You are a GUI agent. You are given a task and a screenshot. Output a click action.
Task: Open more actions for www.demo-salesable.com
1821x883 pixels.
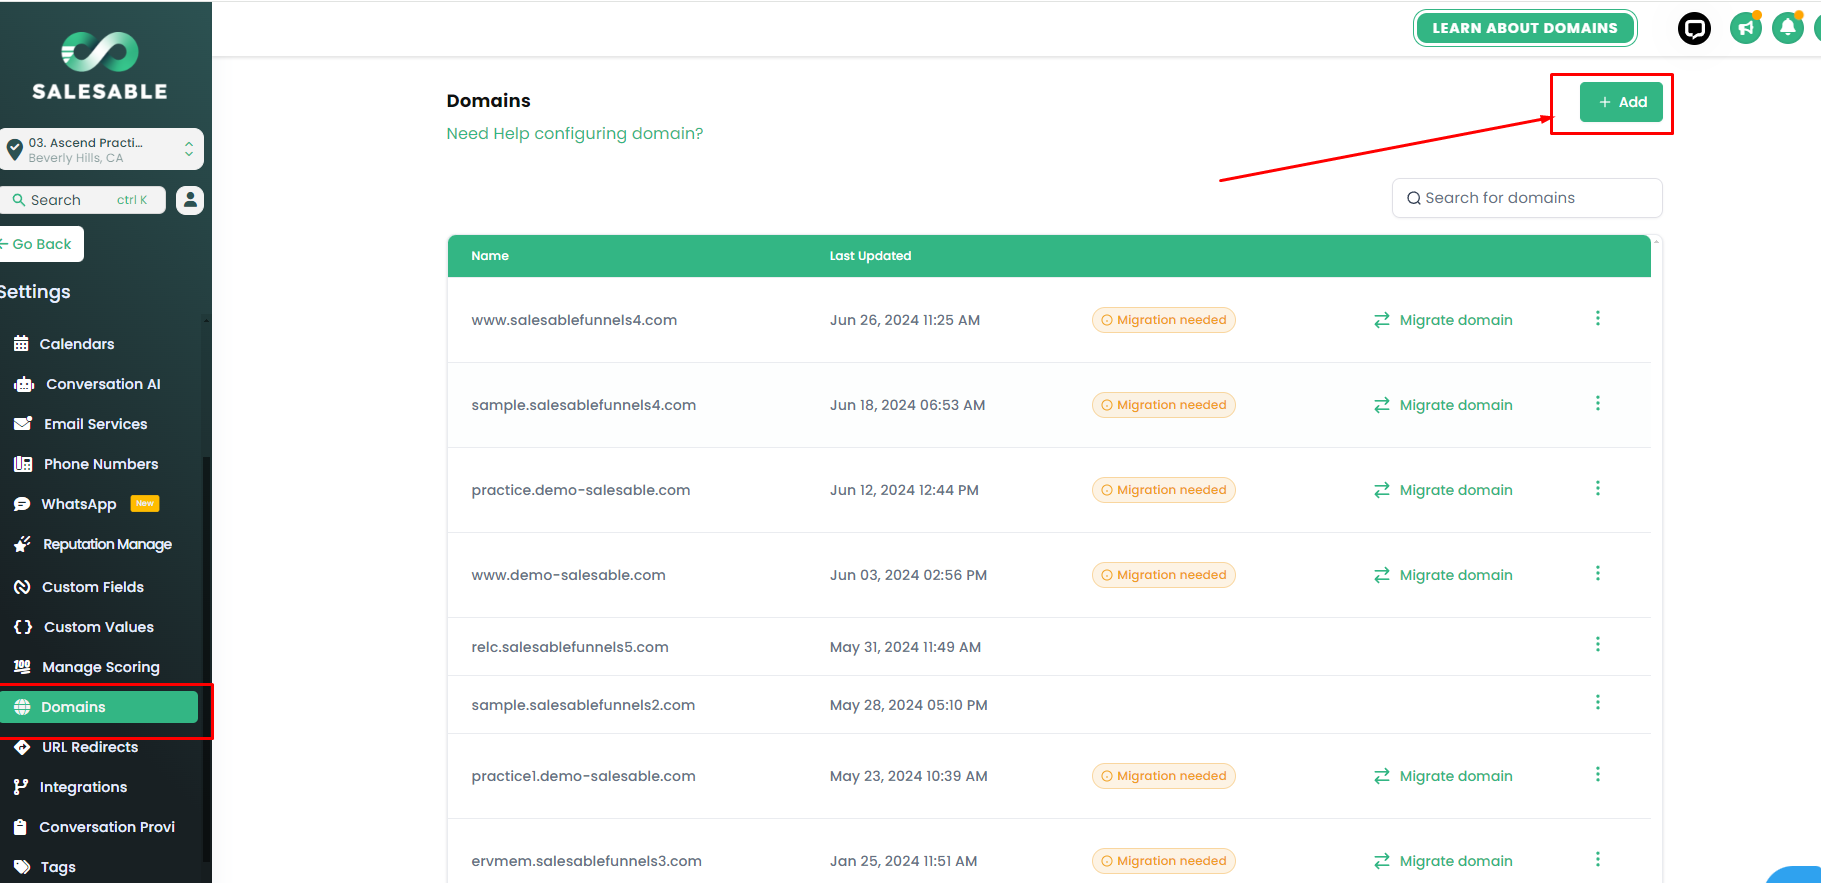tap(1597, 573)
